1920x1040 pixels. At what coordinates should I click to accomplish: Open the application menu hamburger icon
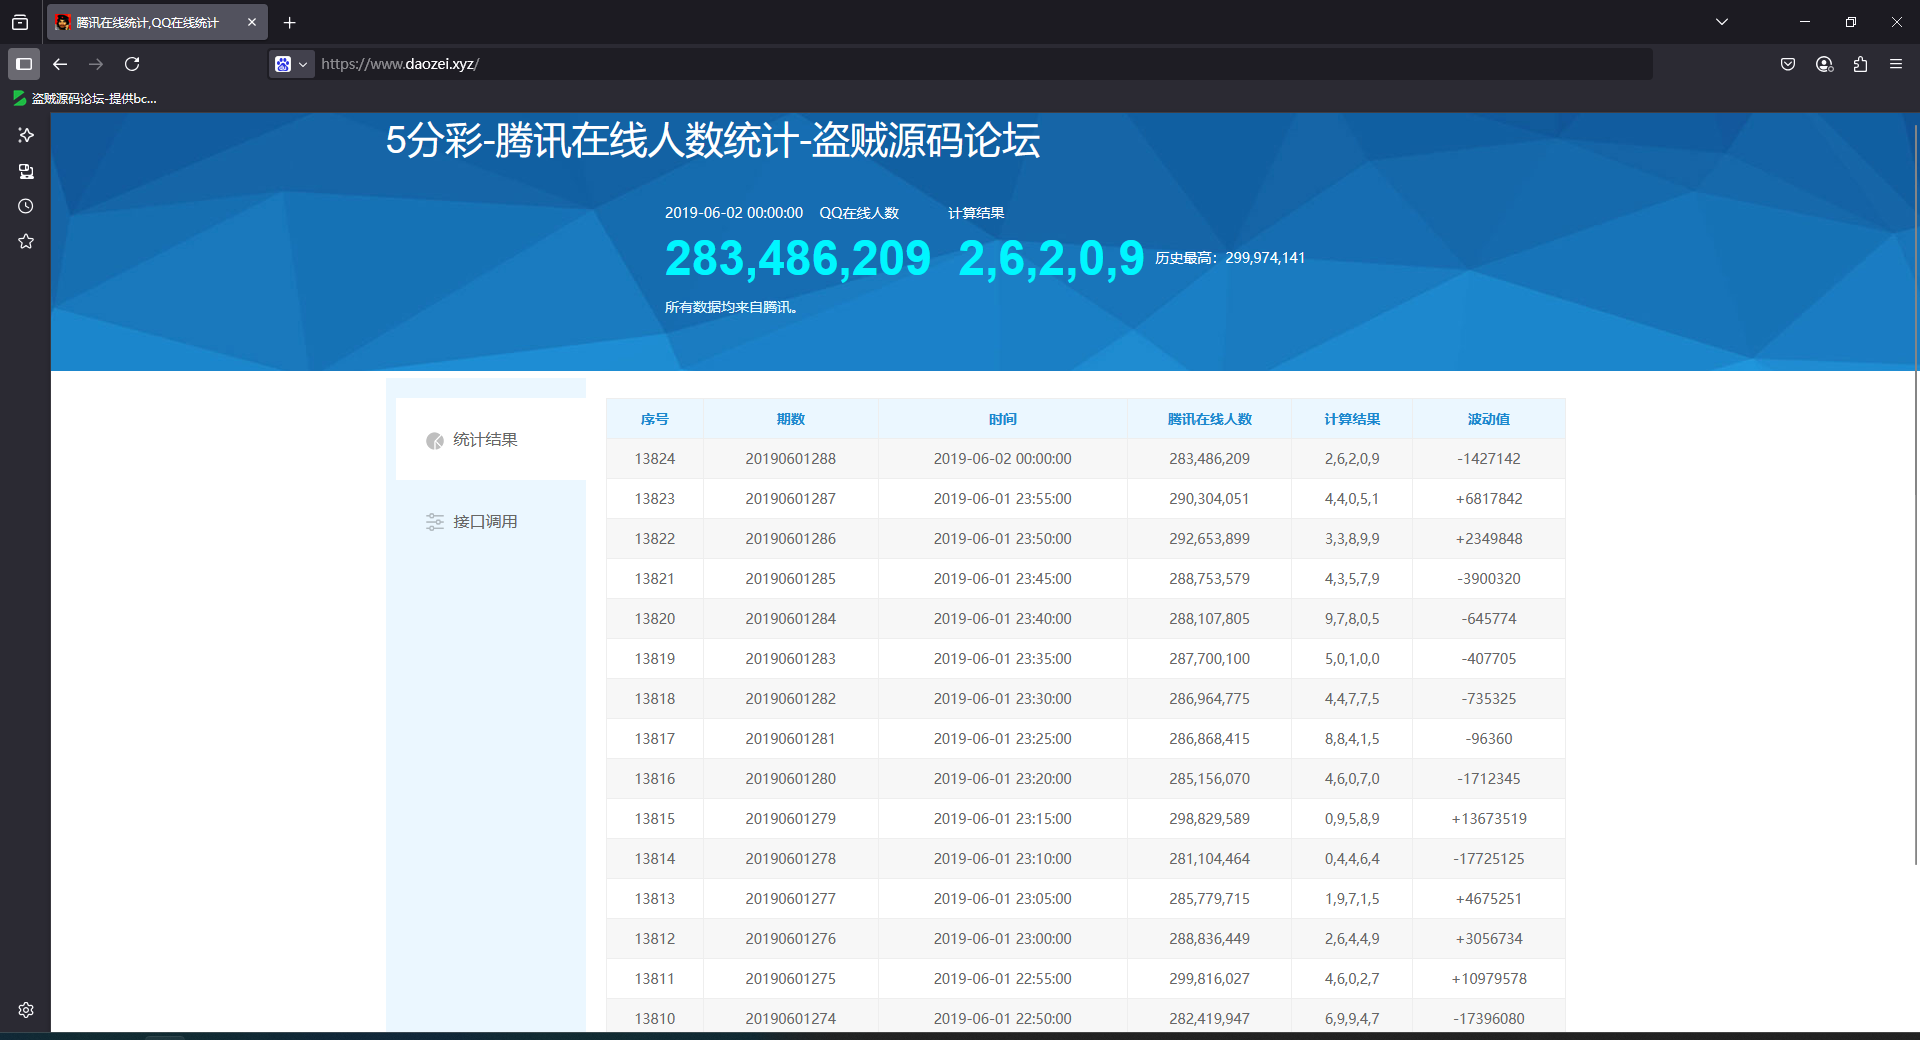point(1896,64)
